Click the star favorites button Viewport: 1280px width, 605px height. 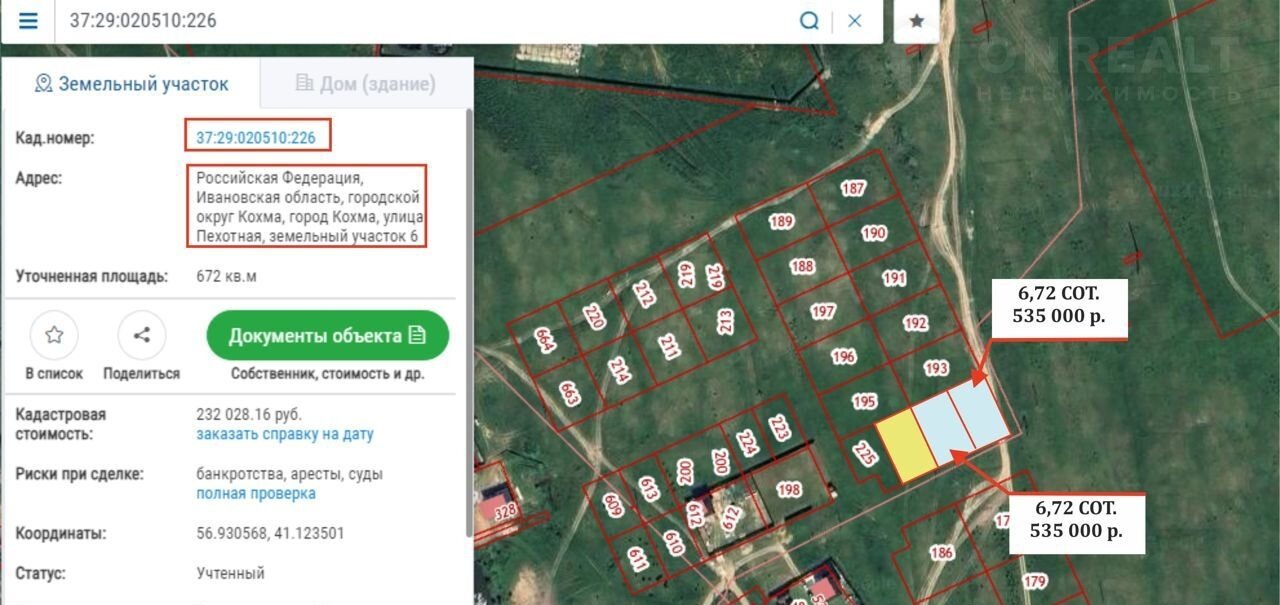[916, 21]
